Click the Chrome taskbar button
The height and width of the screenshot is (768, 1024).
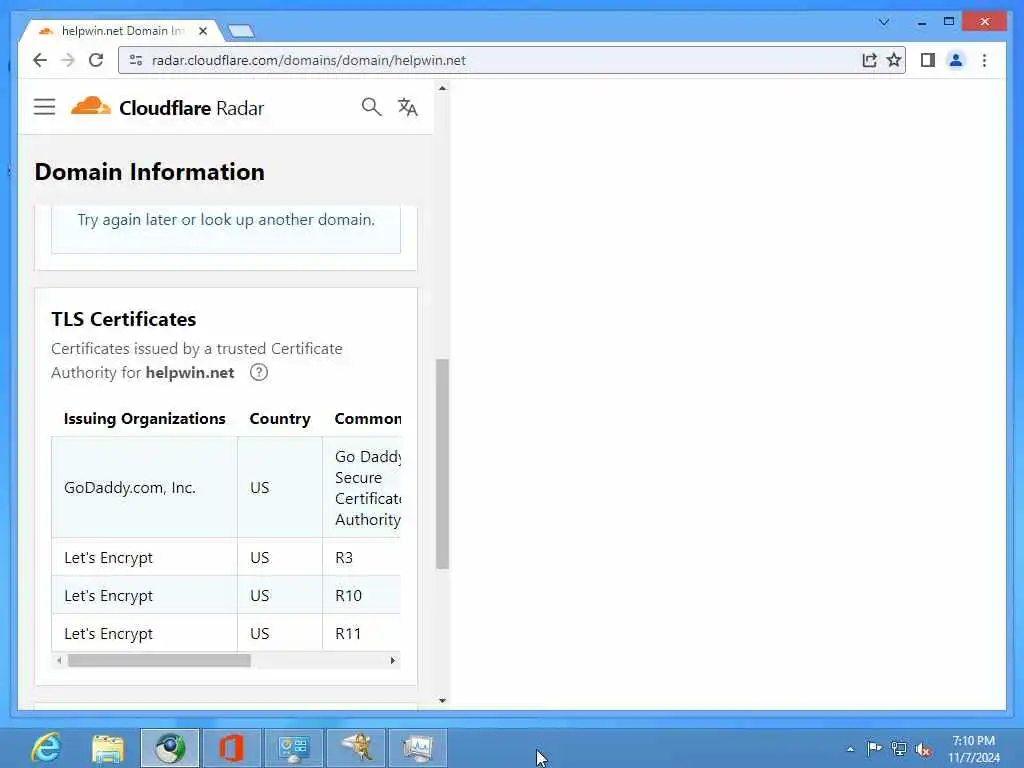tap(170, 748)
